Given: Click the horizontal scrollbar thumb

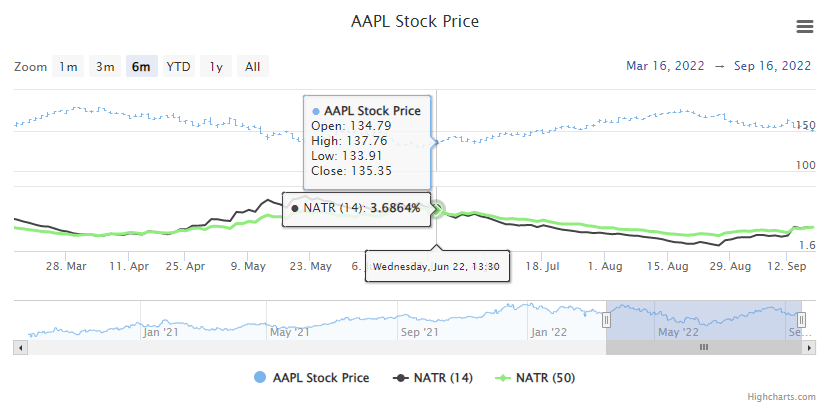Looking at the screenshot, I should click(703, 347).
